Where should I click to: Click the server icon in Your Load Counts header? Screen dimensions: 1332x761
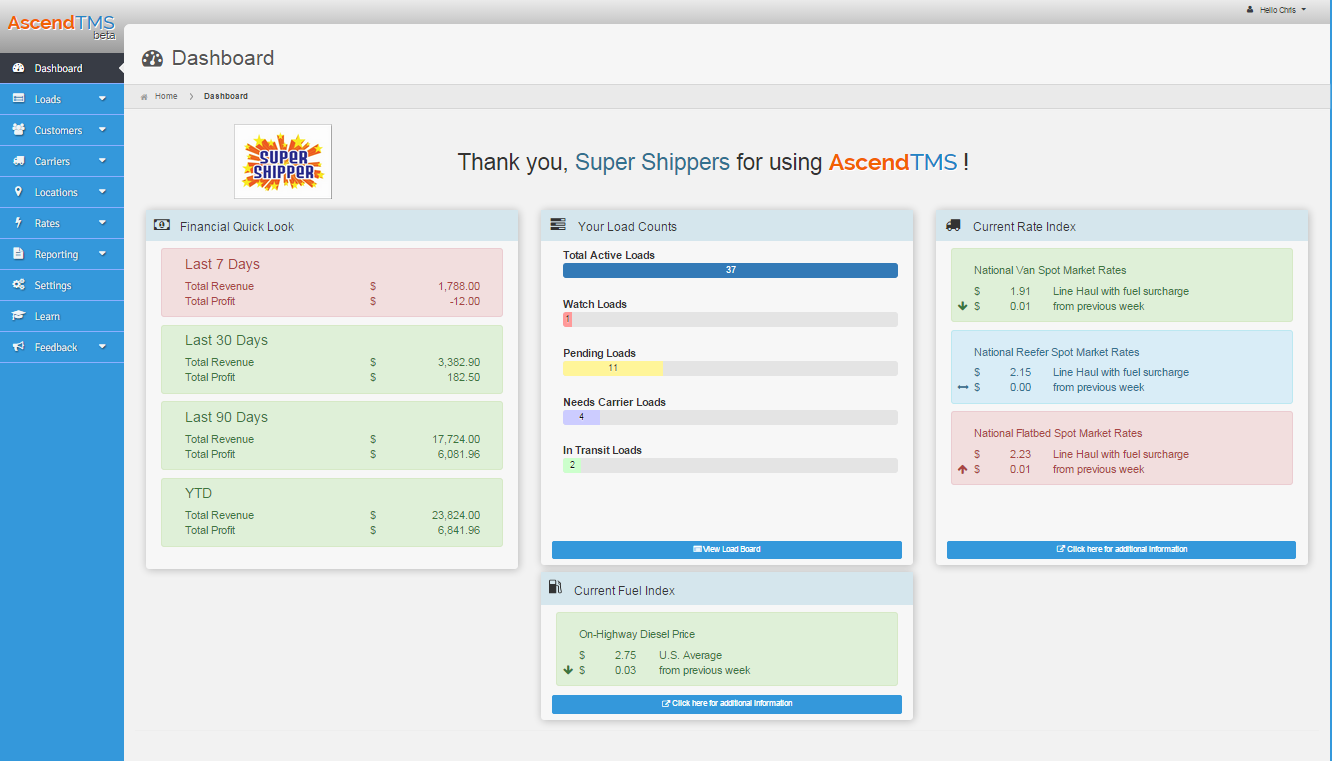coord(558,225)
